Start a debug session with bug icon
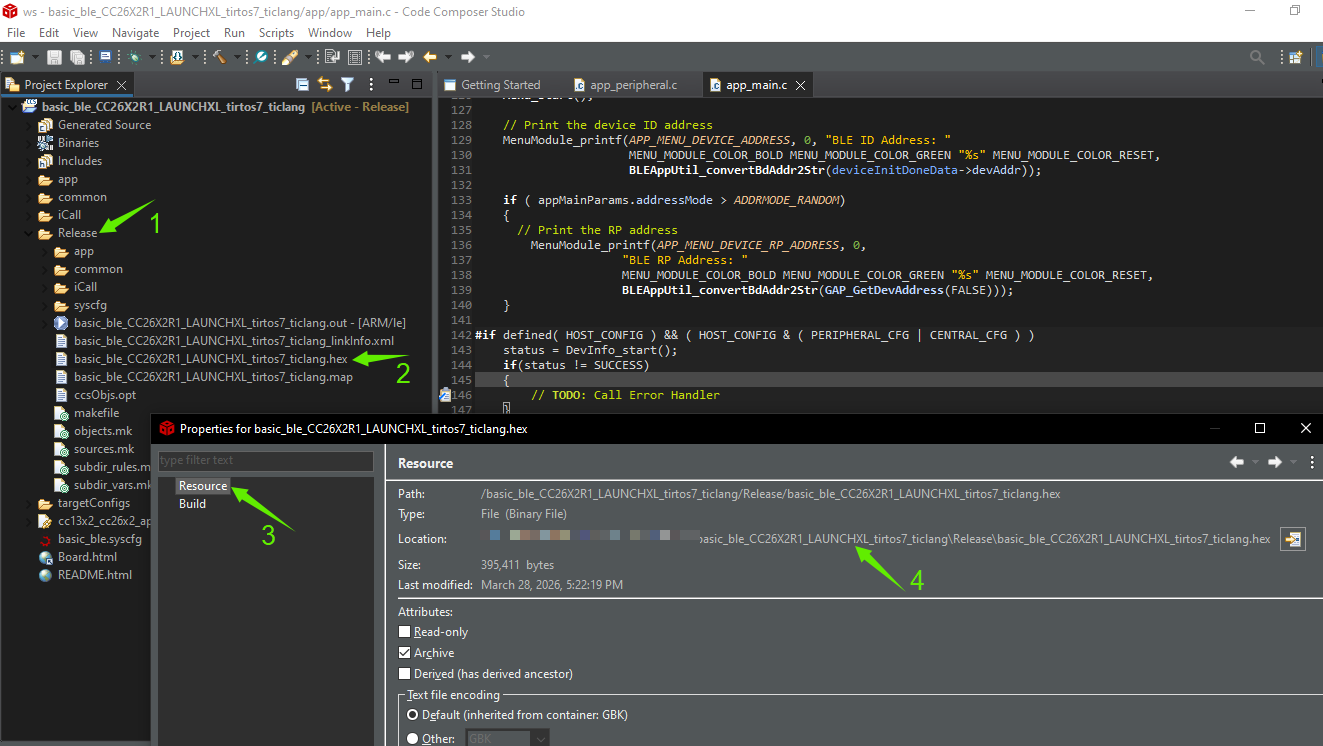Image resolution: width=1323 pixels, height=746 pixels. [x=134, y=57]
